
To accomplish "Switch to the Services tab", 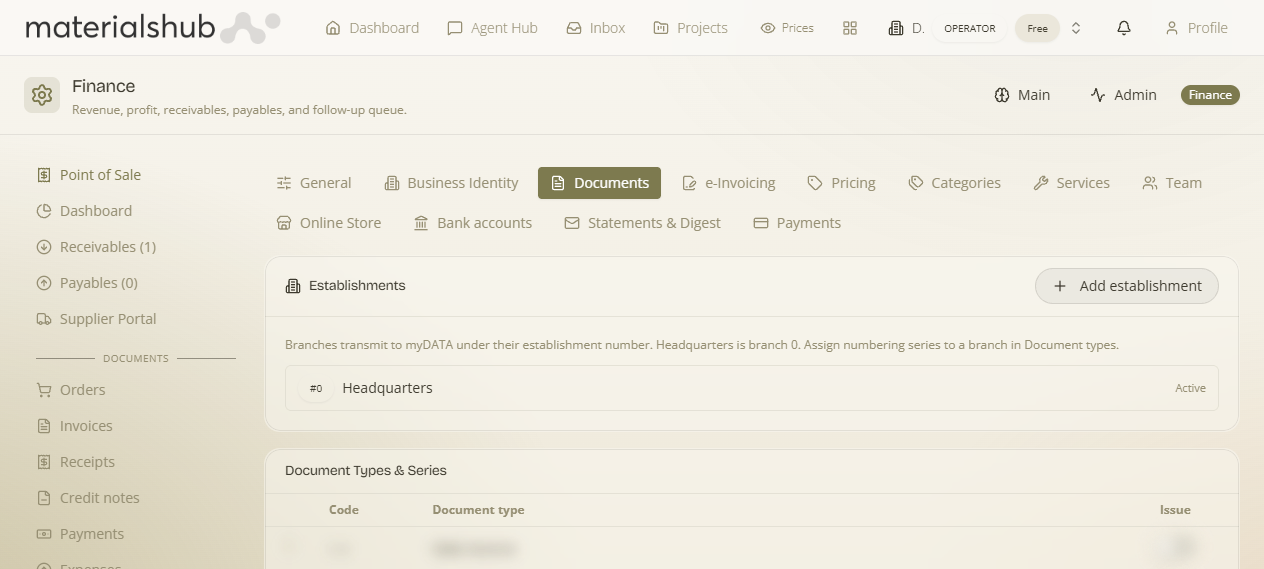I will [x=1071, y=183].
